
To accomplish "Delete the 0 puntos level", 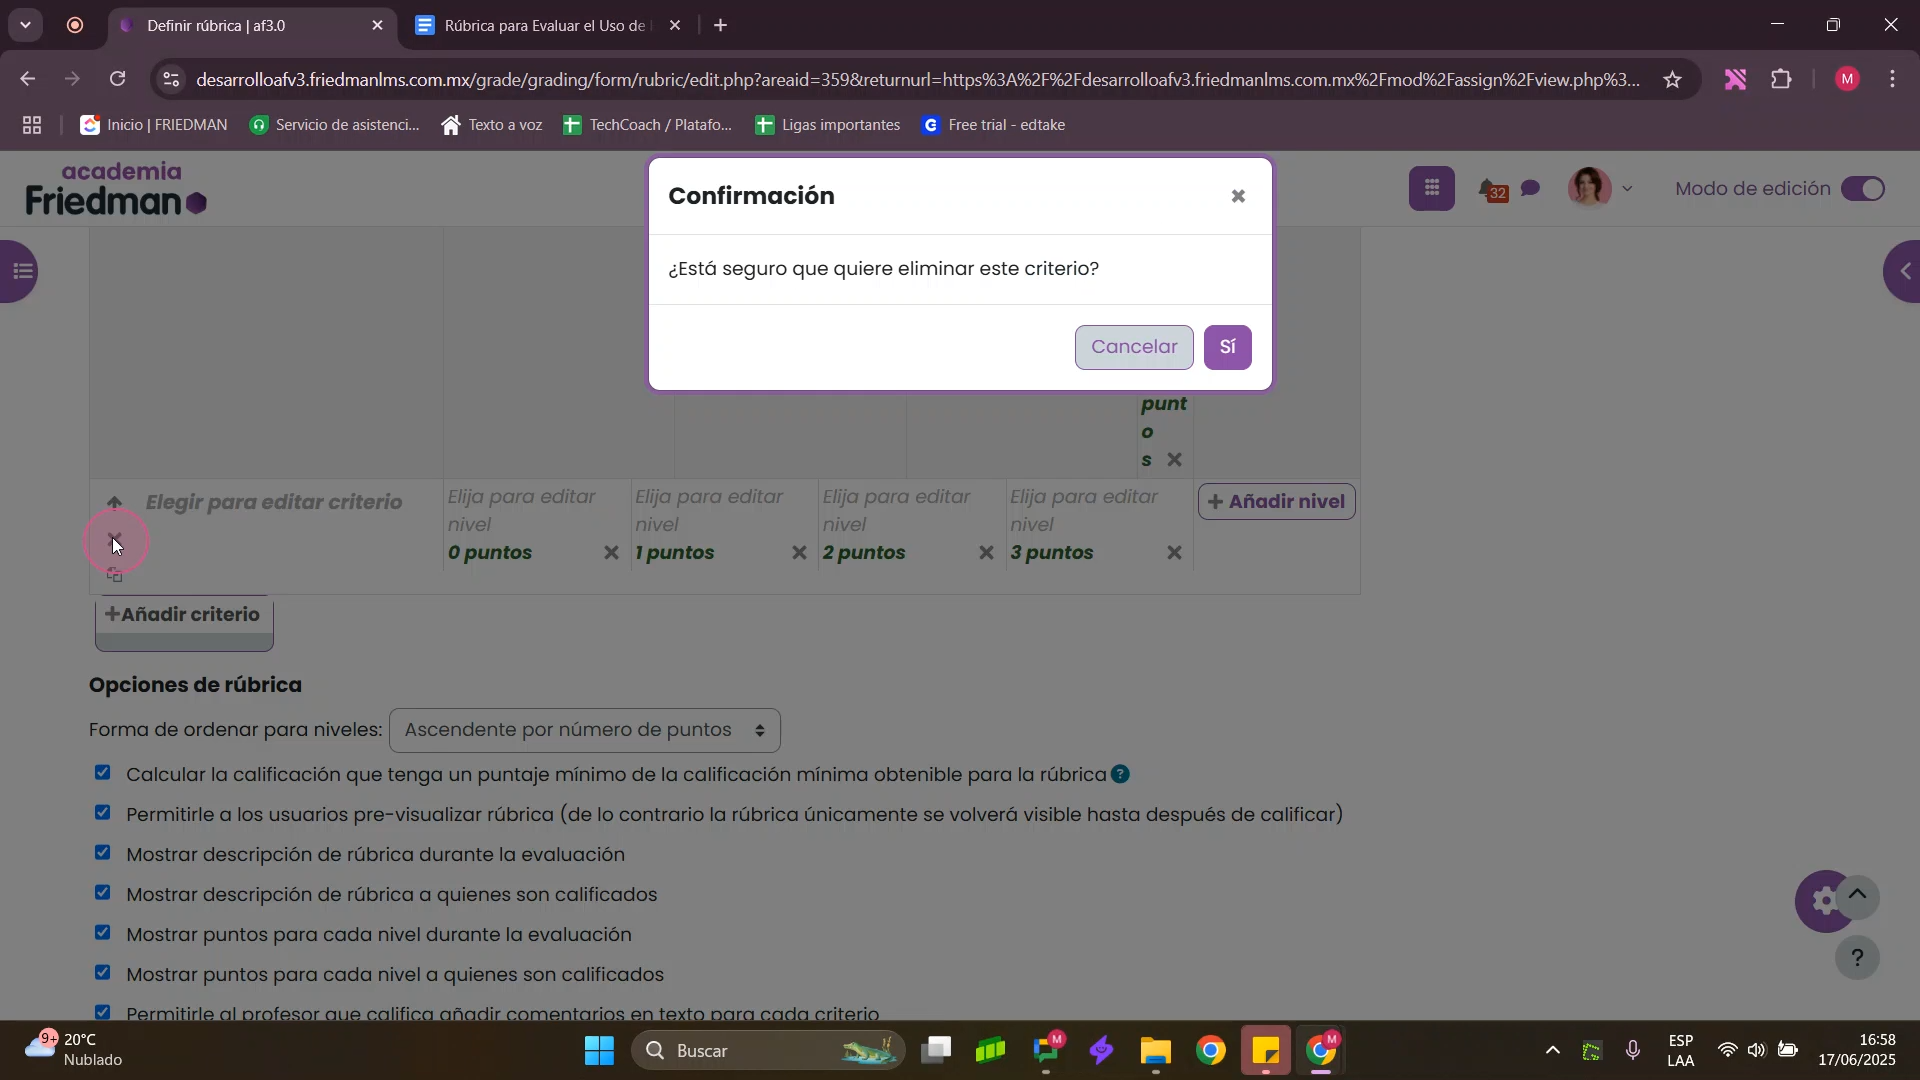I will tap(611, 553).
